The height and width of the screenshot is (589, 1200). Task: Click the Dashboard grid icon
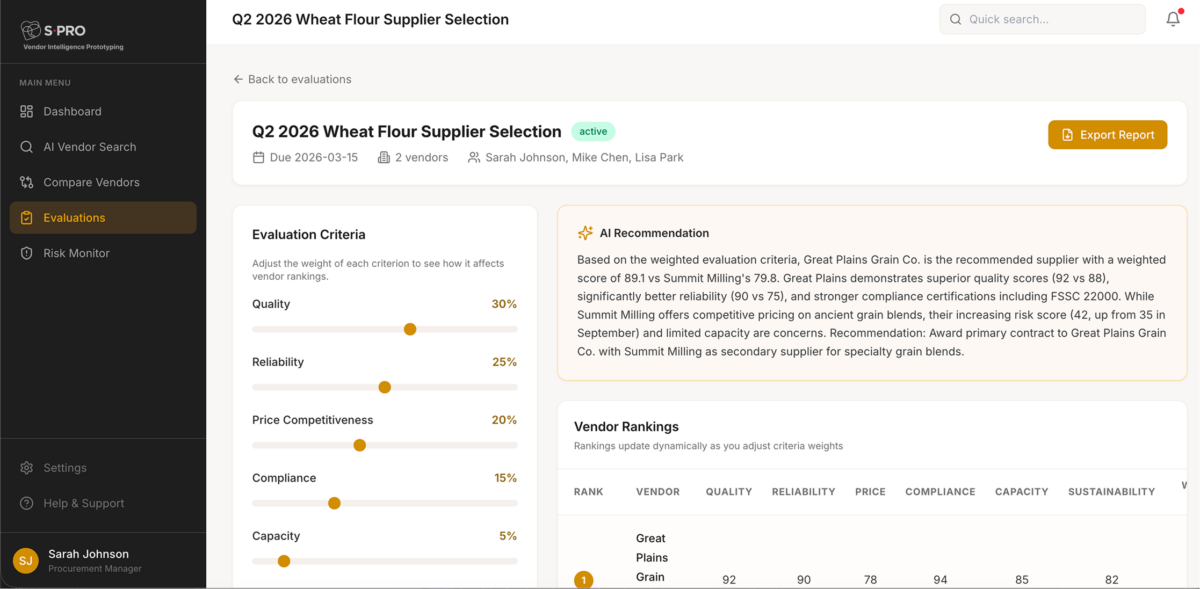pyautogui.click(x=27, y=112)
